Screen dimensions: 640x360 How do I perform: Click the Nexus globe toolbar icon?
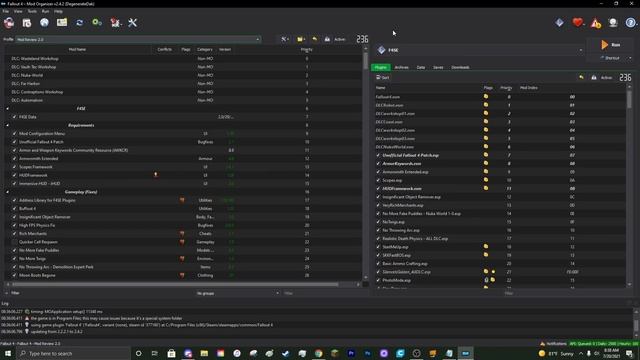tap(44, 23)
